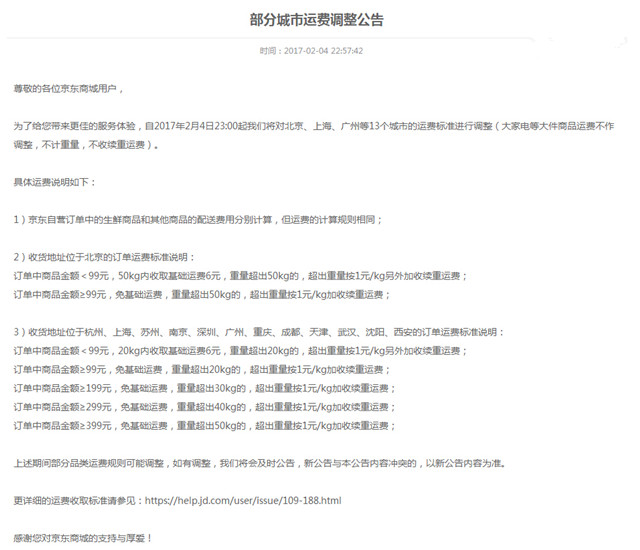Click the Beijing ≥99元 line mentioning 50kg
Viewport: 640px width, 550px height.
202,295
